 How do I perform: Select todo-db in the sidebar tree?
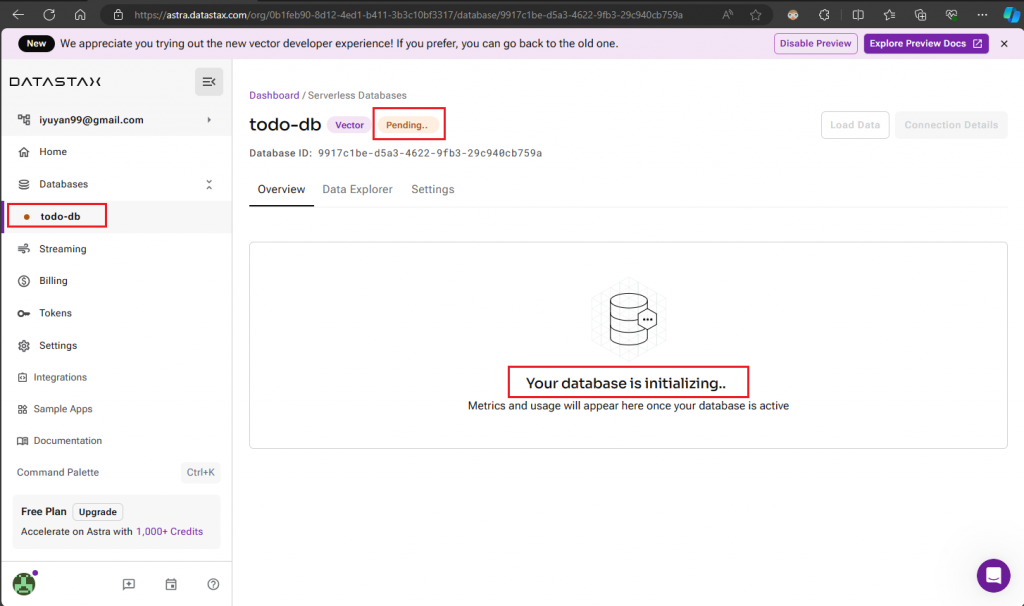[60, 216]
